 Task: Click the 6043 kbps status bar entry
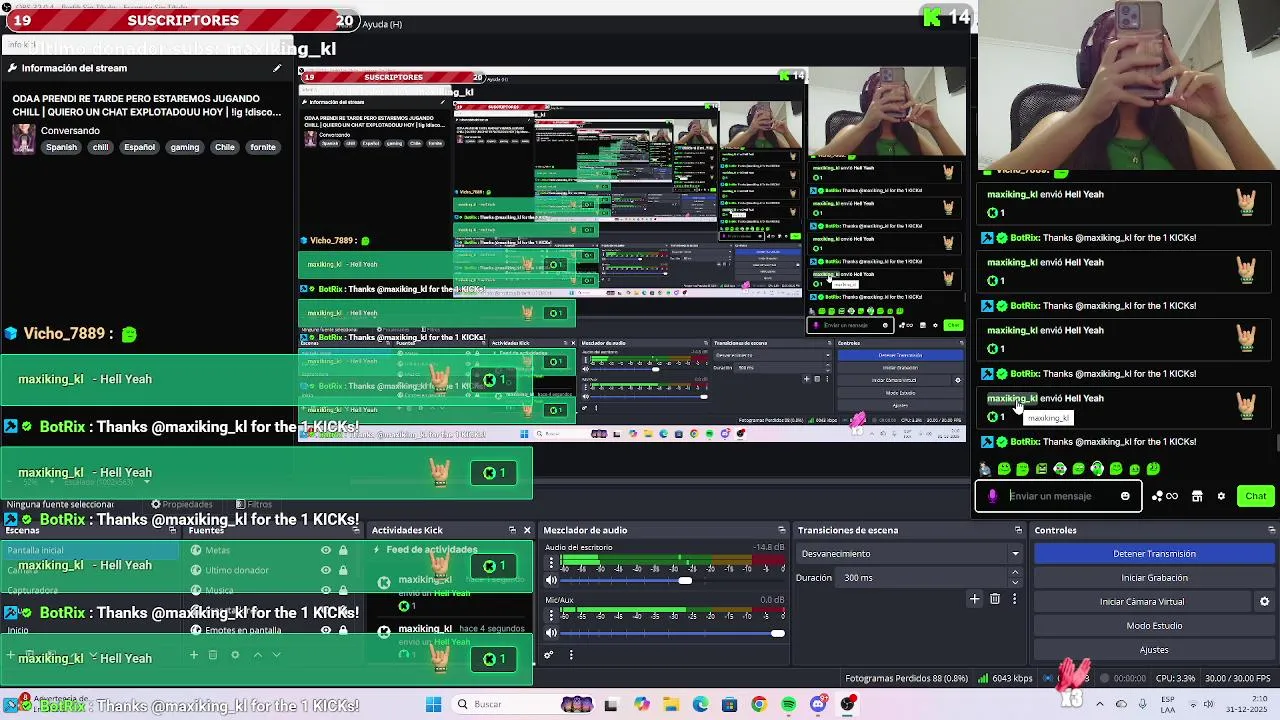(1004, 678)
